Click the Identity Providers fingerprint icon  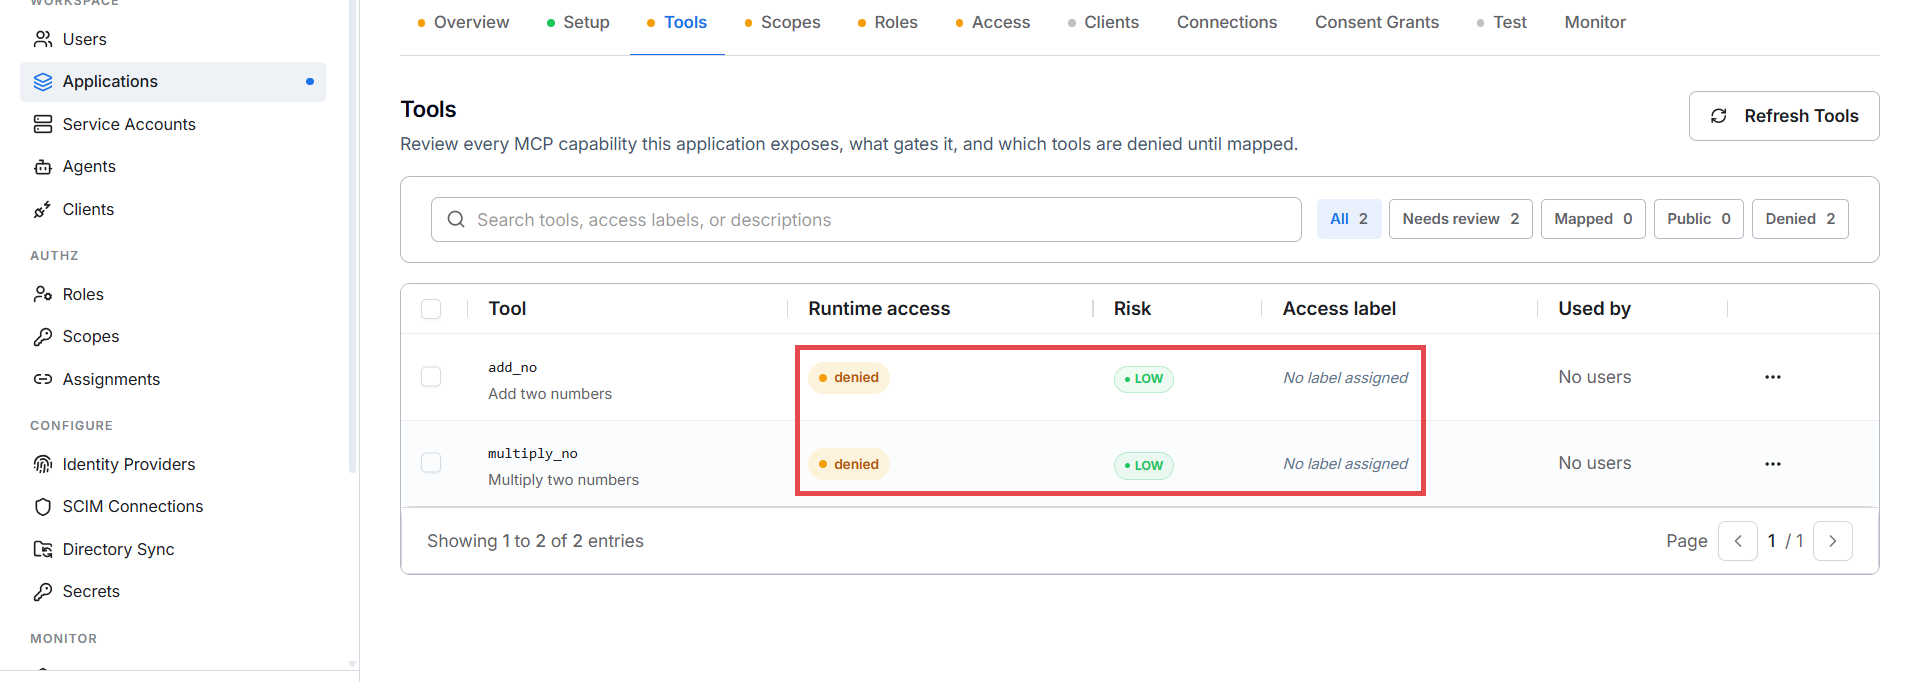point(43,464)
